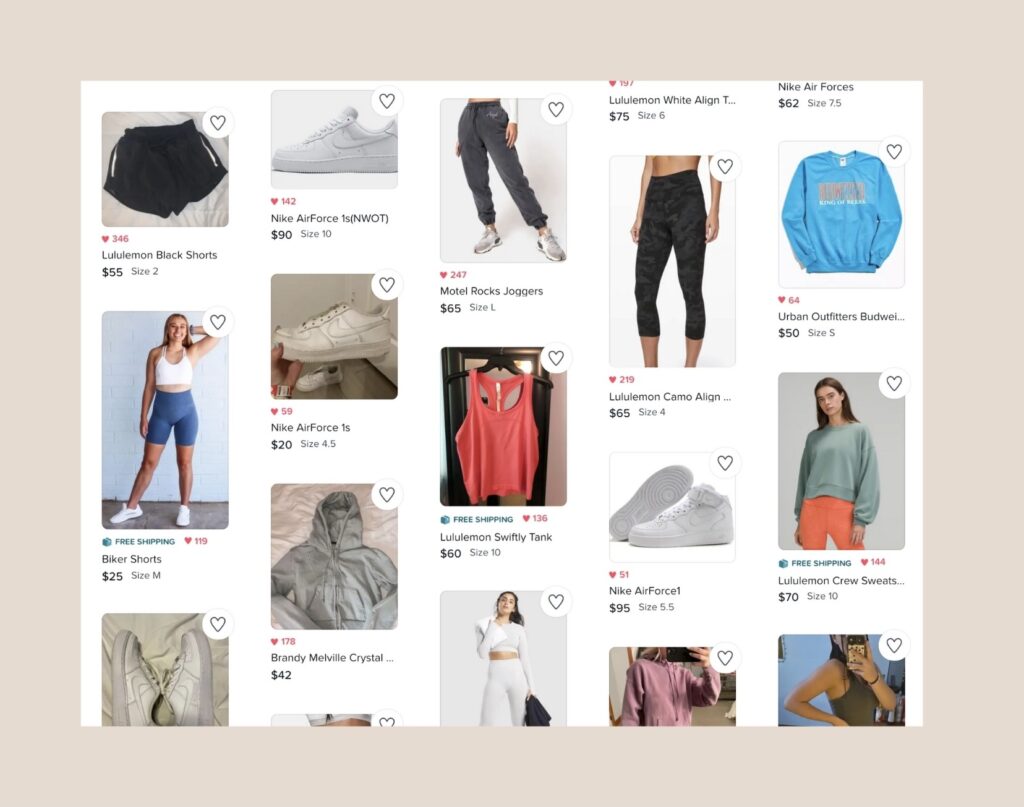Like the Lululemon Swiftly Tank

pos(556,358)
